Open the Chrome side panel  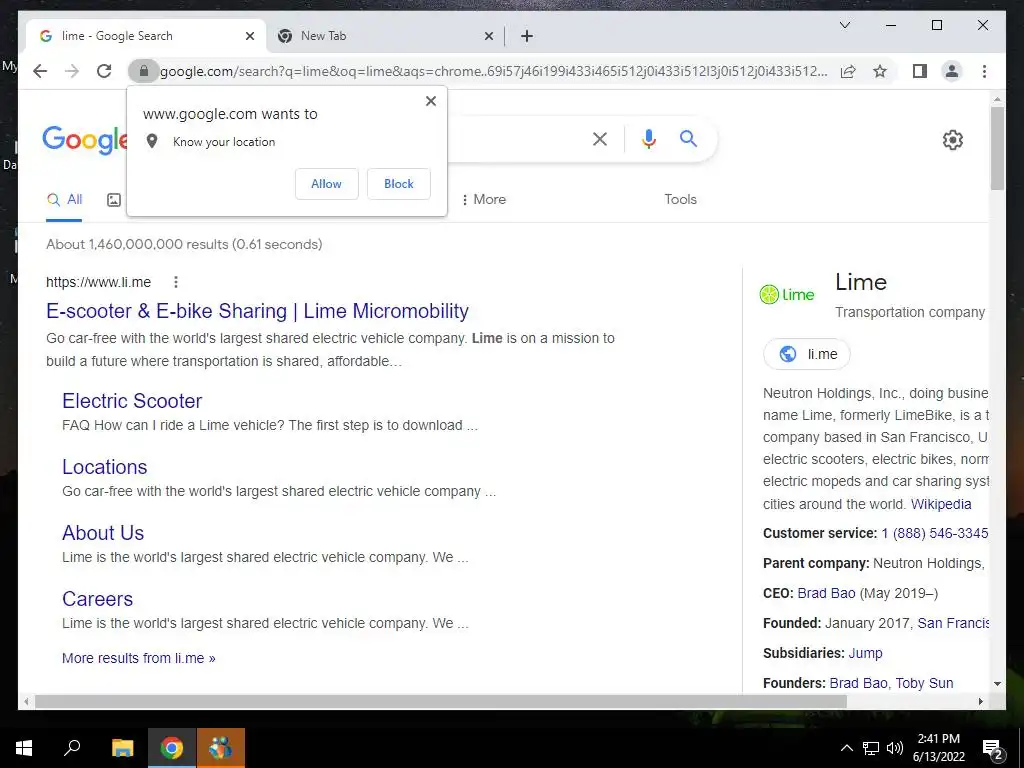pos(920,71)
